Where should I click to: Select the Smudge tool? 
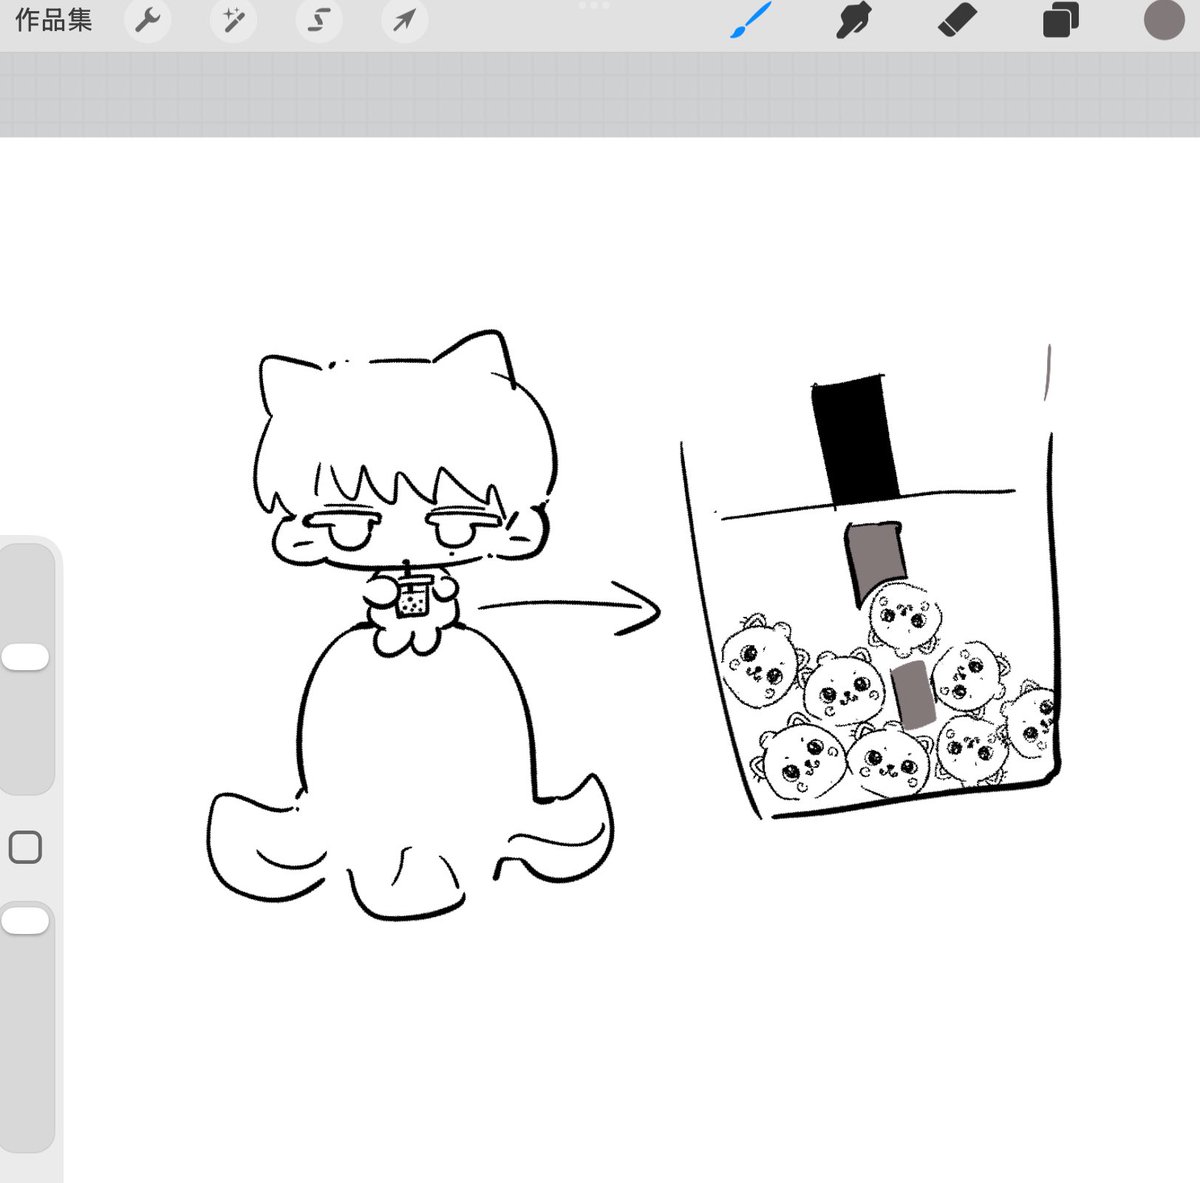click(853, 20)
